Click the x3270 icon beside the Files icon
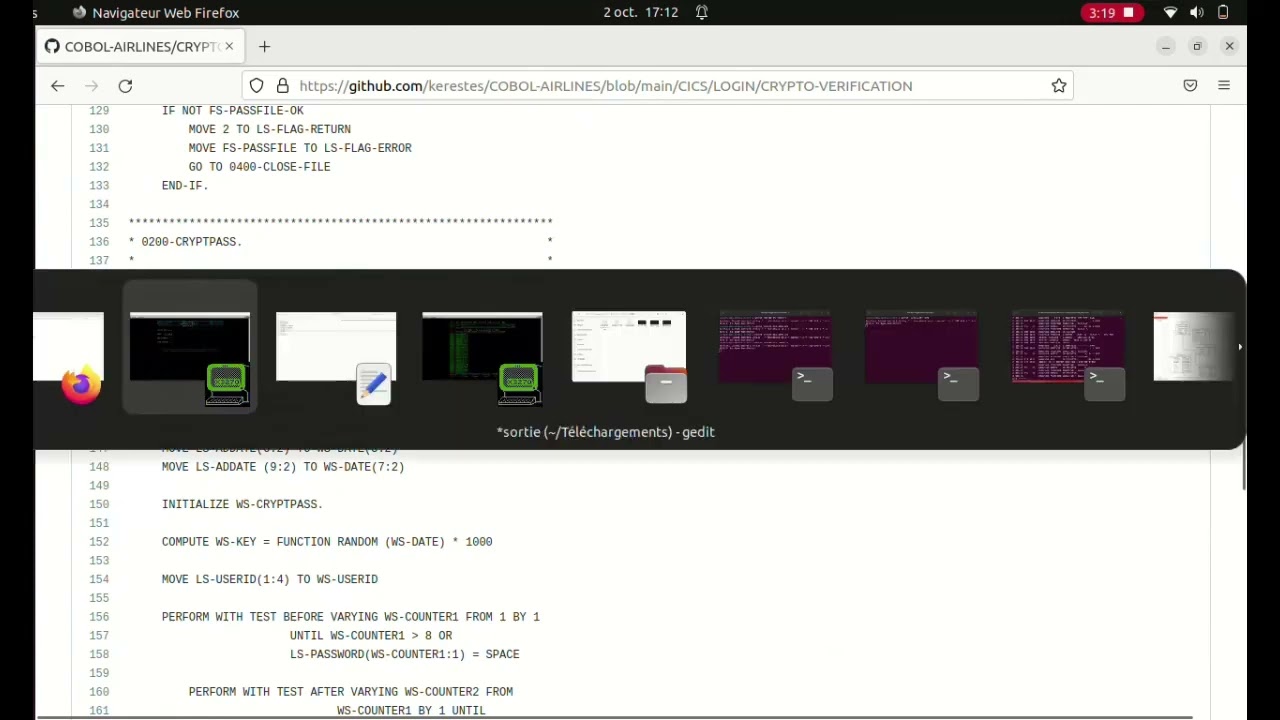Screen dimensions: 1280x720 point(520,385)
